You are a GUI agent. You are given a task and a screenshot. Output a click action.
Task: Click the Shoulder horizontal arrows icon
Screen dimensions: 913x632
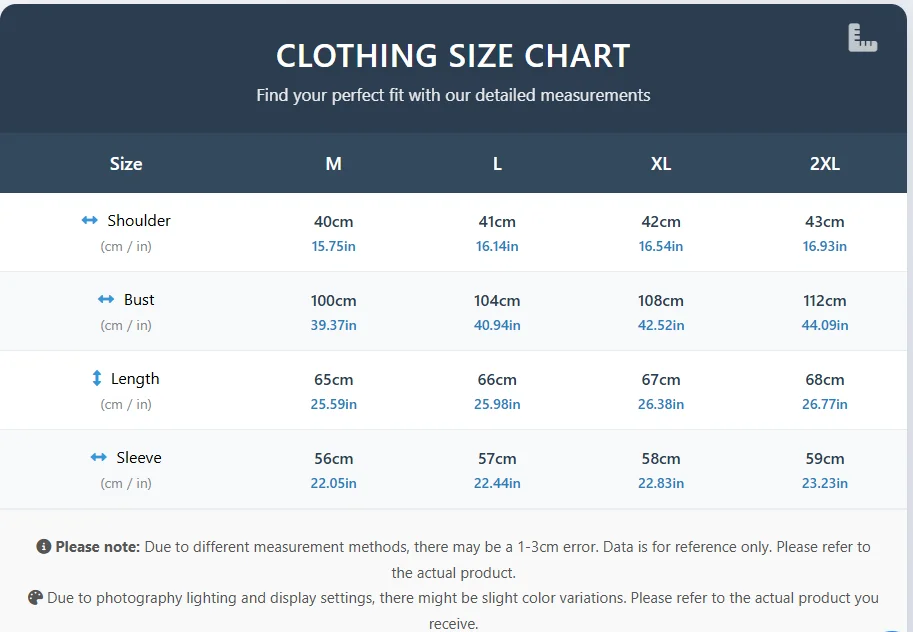coord(90,220)
